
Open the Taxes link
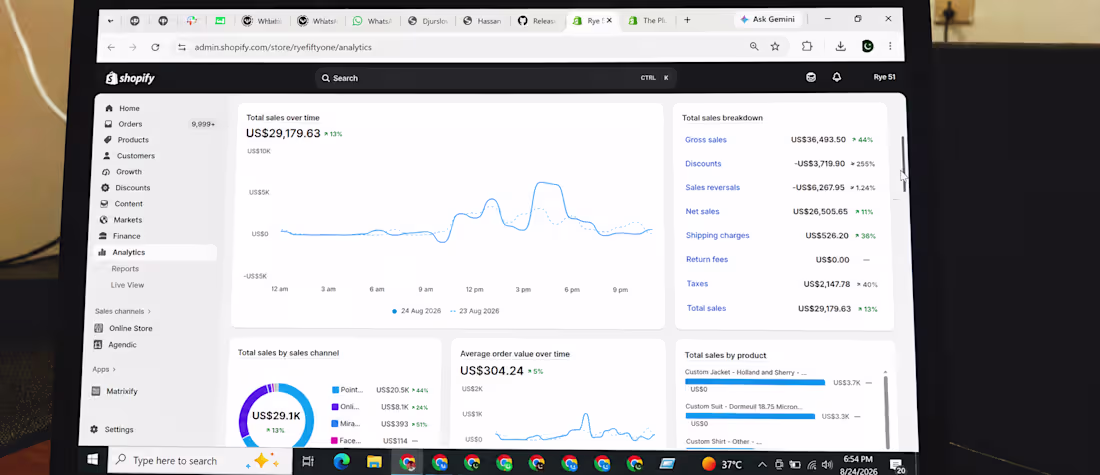(697, 283)
